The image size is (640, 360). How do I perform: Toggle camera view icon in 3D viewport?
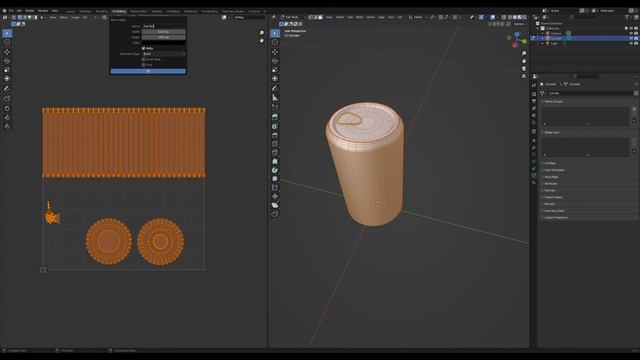coord(524,68)
